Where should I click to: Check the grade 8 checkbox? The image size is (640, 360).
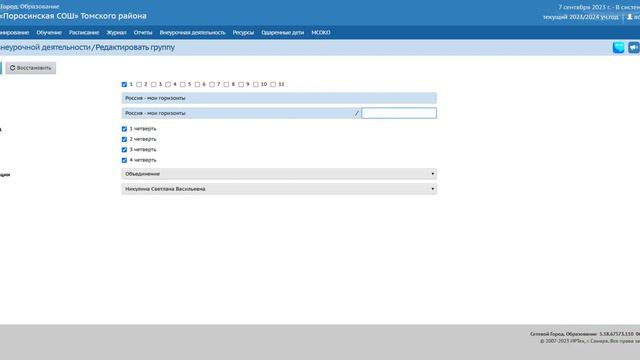point(226,84)
